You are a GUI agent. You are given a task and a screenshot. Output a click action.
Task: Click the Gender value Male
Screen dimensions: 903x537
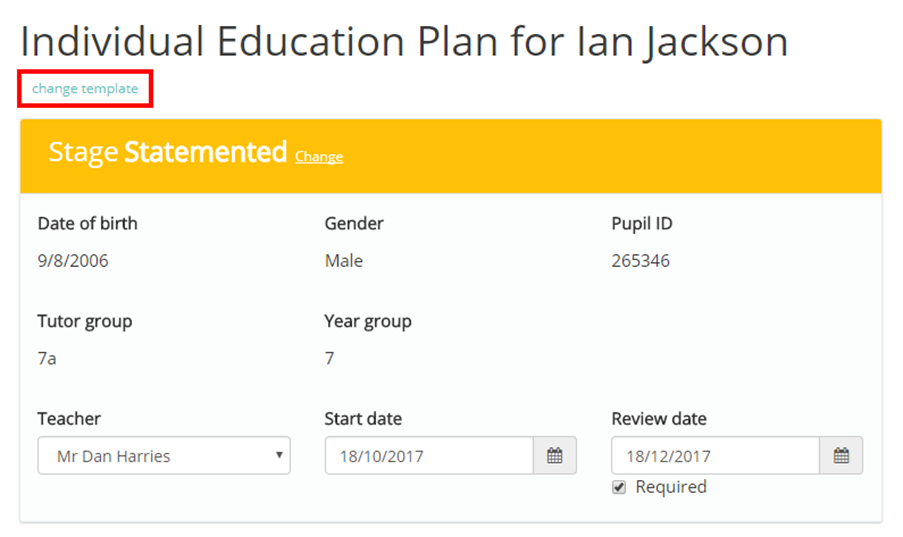tap(344, 261)
